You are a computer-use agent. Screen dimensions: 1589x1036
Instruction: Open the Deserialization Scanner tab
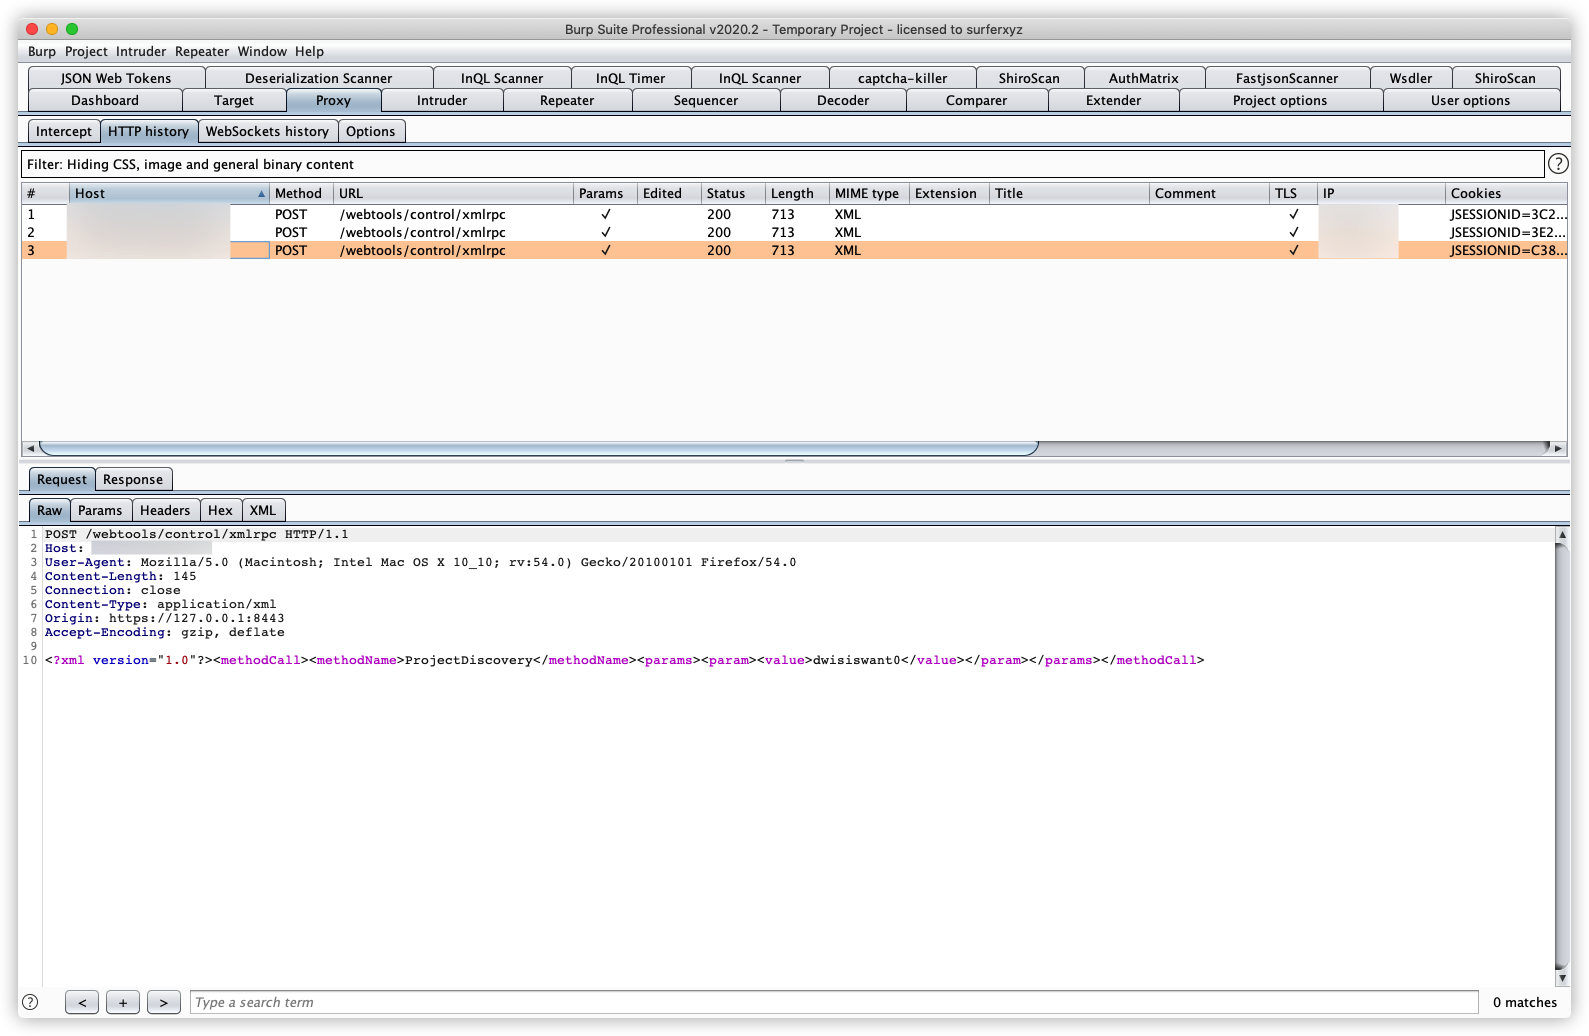click(318, 78)
